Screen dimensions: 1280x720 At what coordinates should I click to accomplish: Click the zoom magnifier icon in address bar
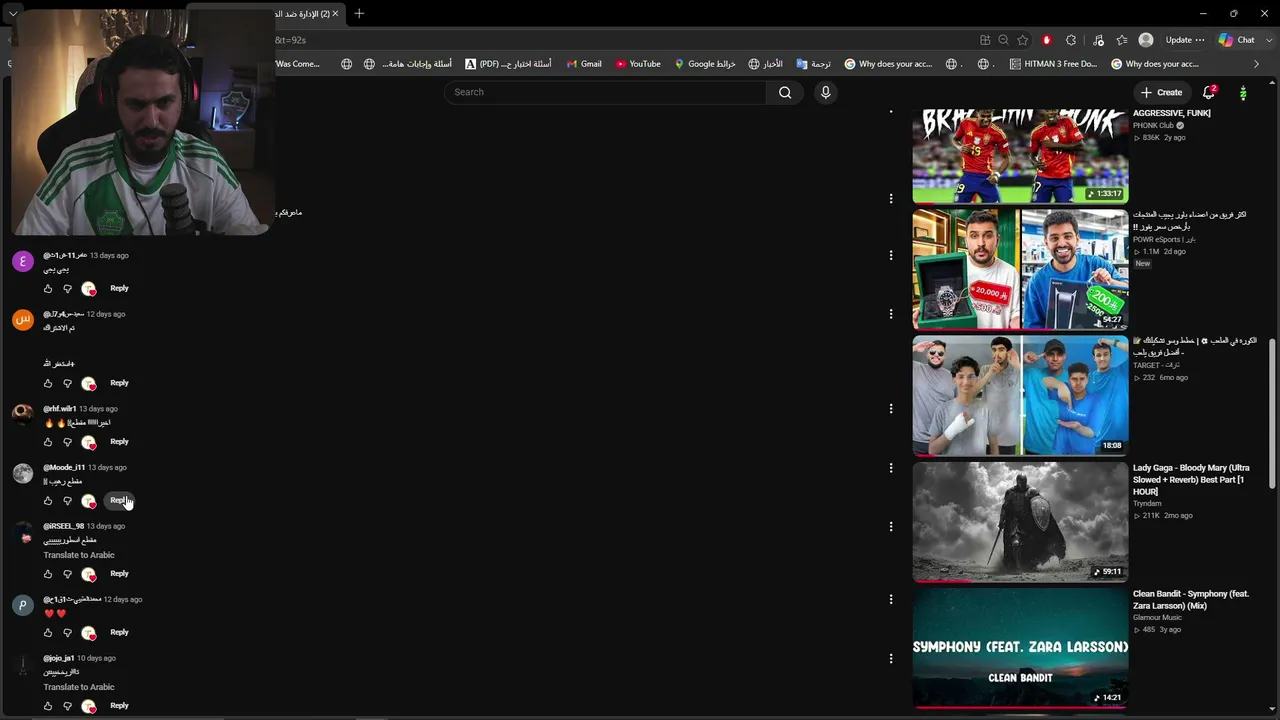(x=1003, y=40)
